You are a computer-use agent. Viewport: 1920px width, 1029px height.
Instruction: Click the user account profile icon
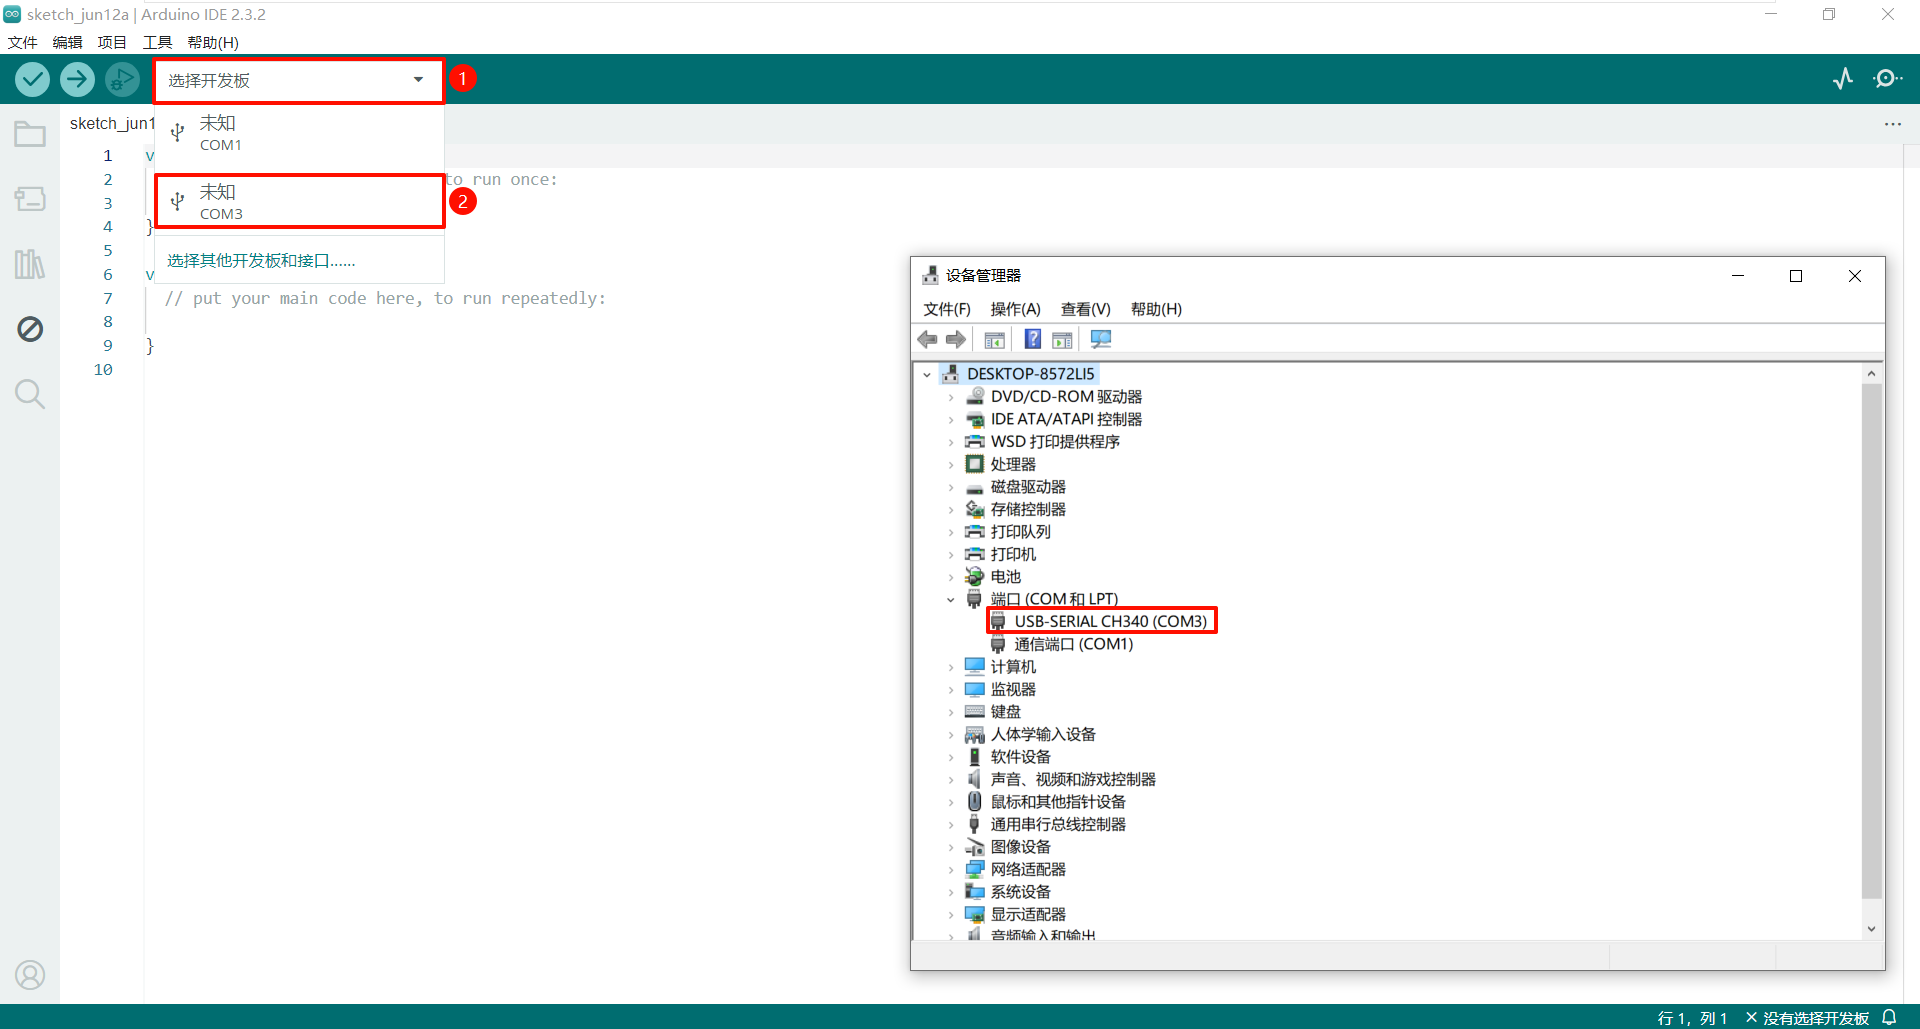click(30, 975)
